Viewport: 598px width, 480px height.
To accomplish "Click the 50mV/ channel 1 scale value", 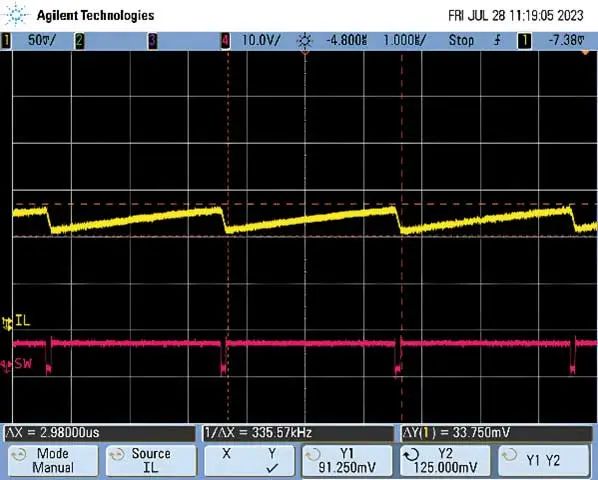I will pyautogui.click(x=42, y=40).
